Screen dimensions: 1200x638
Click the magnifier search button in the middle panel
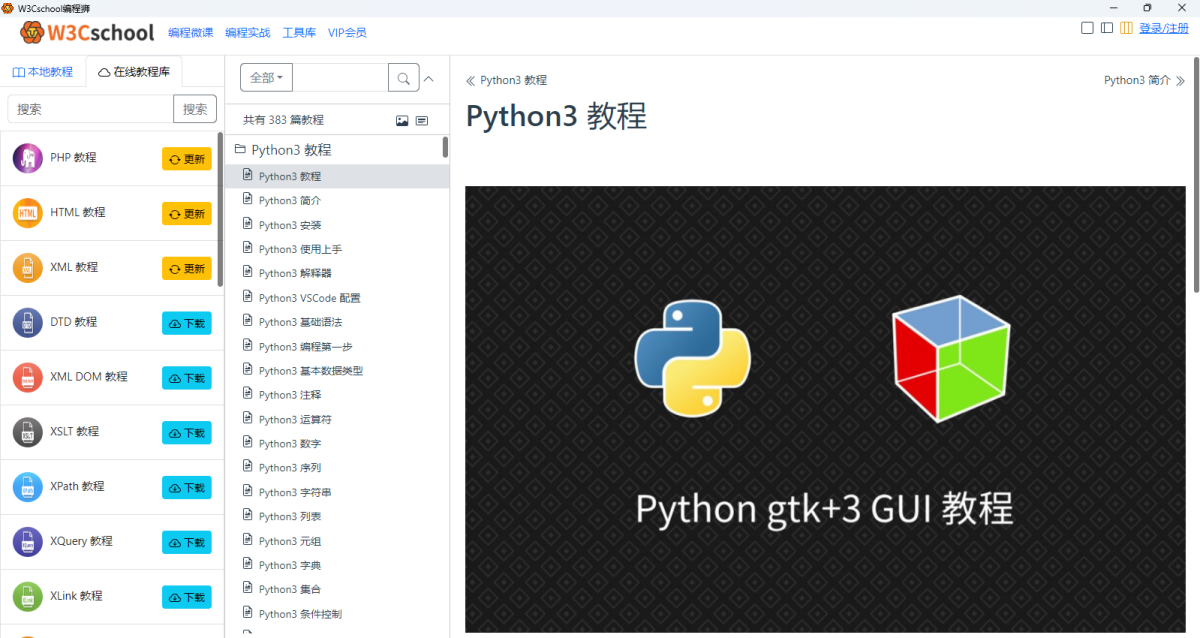tap(403, 78)
